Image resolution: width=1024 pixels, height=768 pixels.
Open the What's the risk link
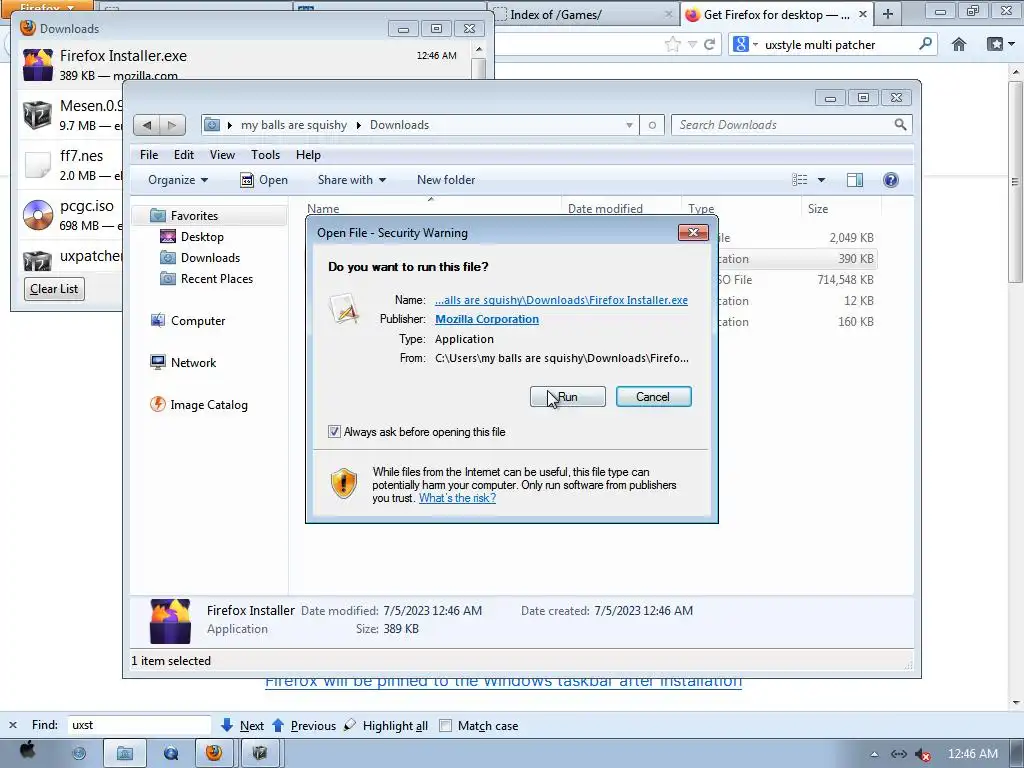[x=457, y=498]
